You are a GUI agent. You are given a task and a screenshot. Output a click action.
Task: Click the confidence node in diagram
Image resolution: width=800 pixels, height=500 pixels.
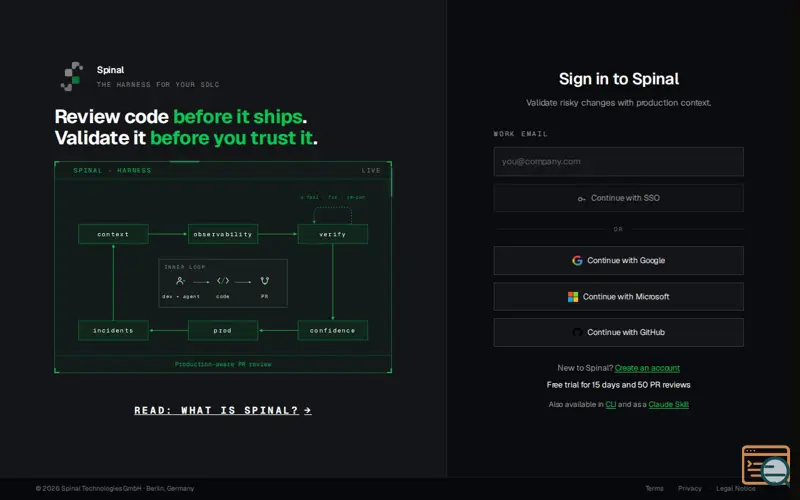click(x=333, y=331)
